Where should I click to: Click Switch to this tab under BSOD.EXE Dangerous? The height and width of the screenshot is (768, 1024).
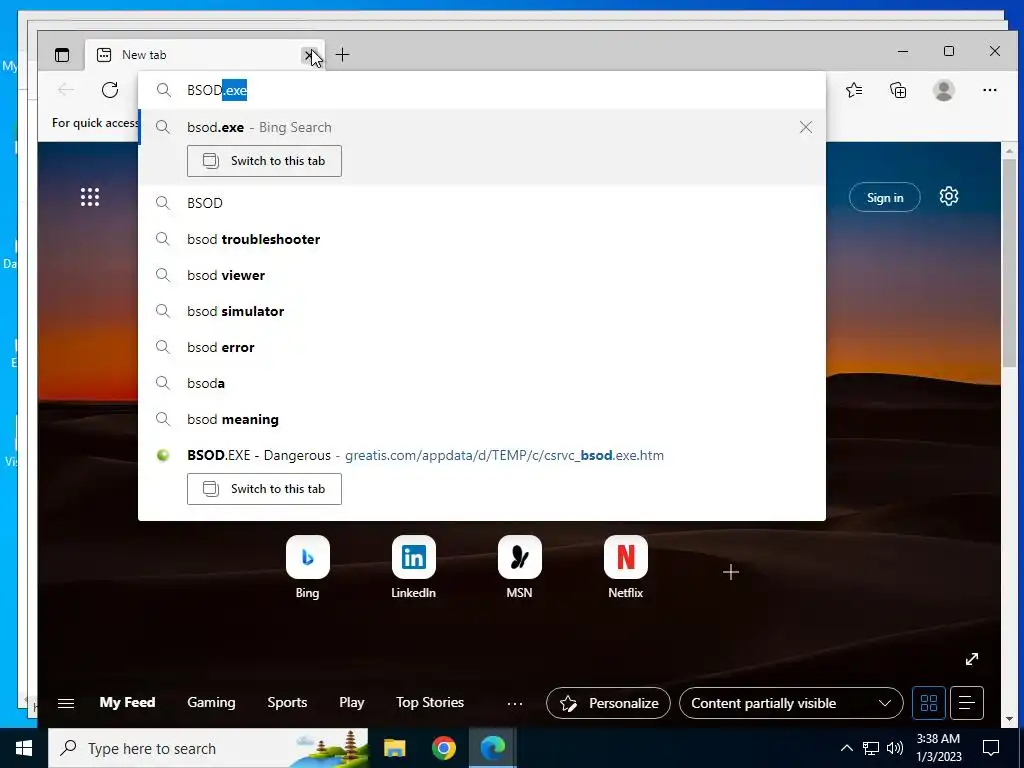coord(264,488)
